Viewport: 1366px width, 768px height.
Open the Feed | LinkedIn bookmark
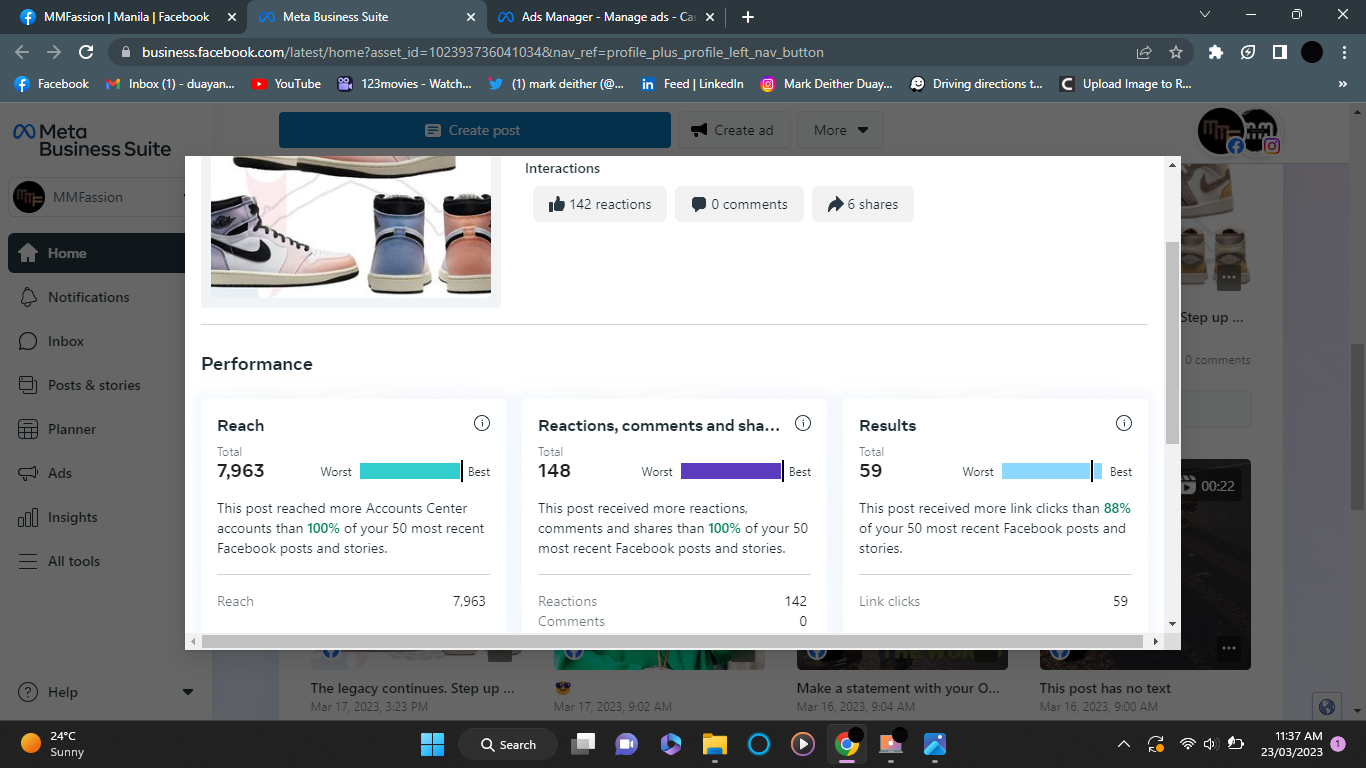pos(692,84)
